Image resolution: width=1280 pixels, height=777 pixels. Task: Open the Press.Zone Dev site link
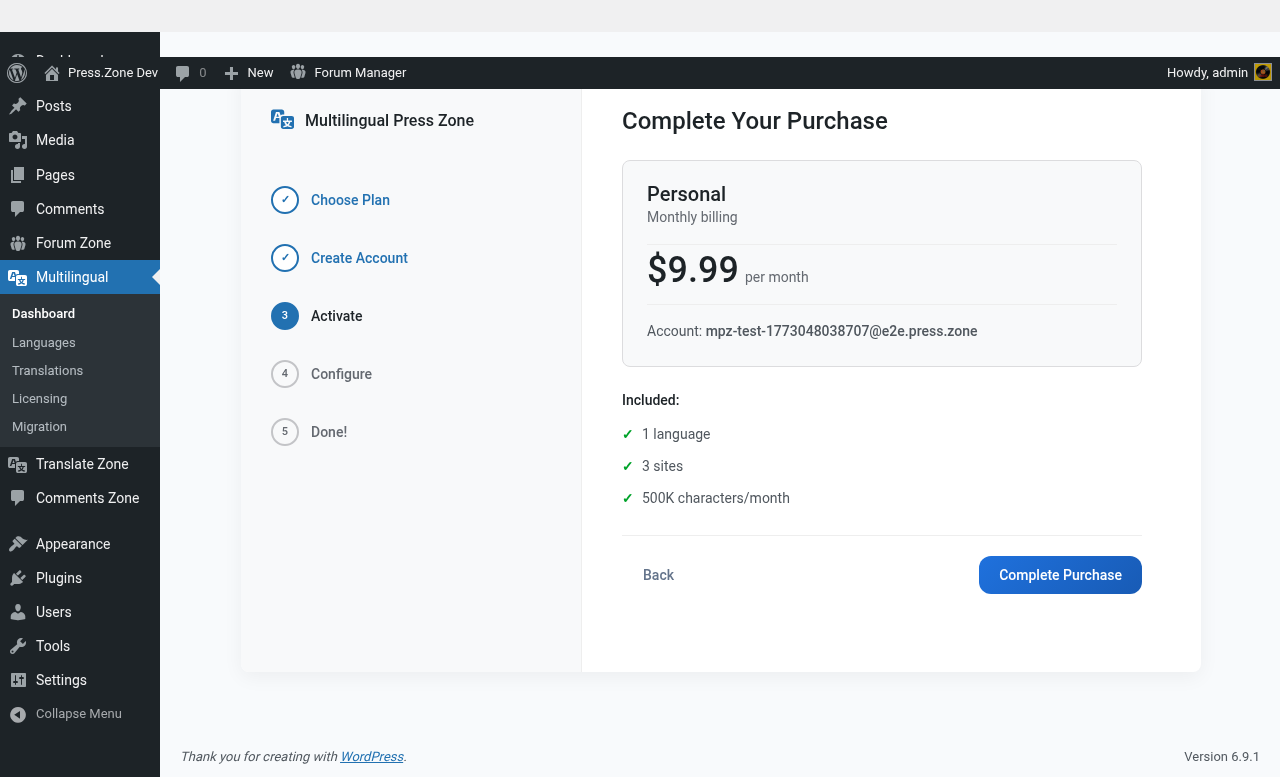coord(101,73)
